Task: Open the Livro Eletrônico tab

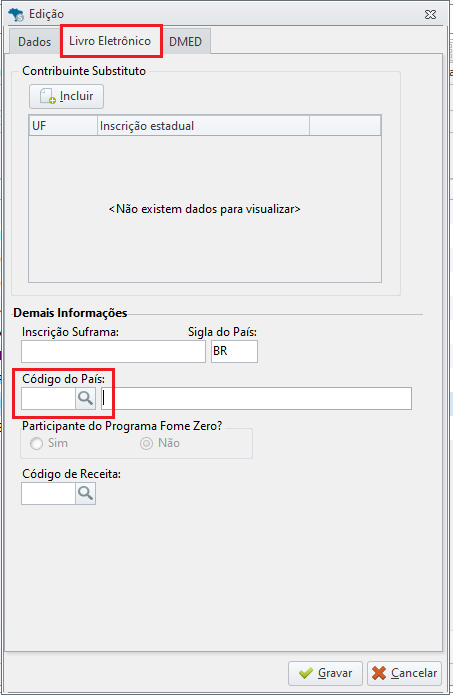Action: (x=110, y=41)
